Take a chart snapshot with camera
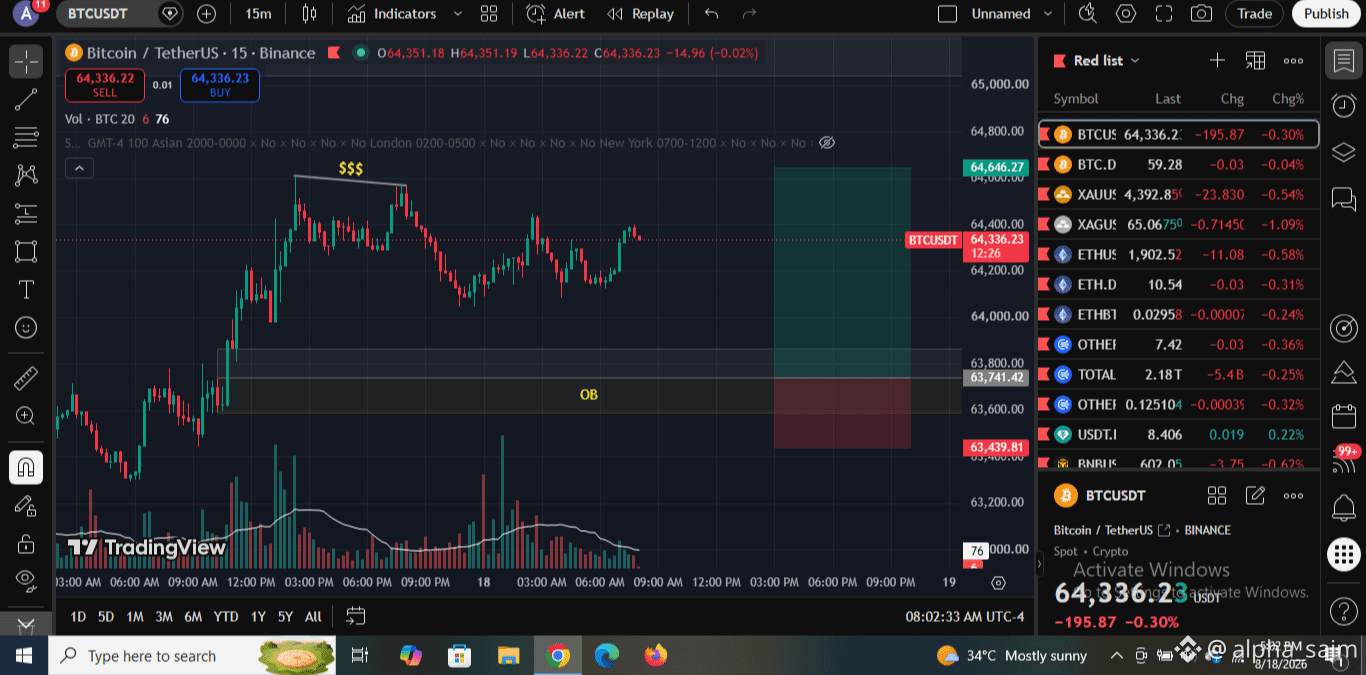Image resolution: width=1366 pixels, height=675 pixels. (x=1201, y=14)
